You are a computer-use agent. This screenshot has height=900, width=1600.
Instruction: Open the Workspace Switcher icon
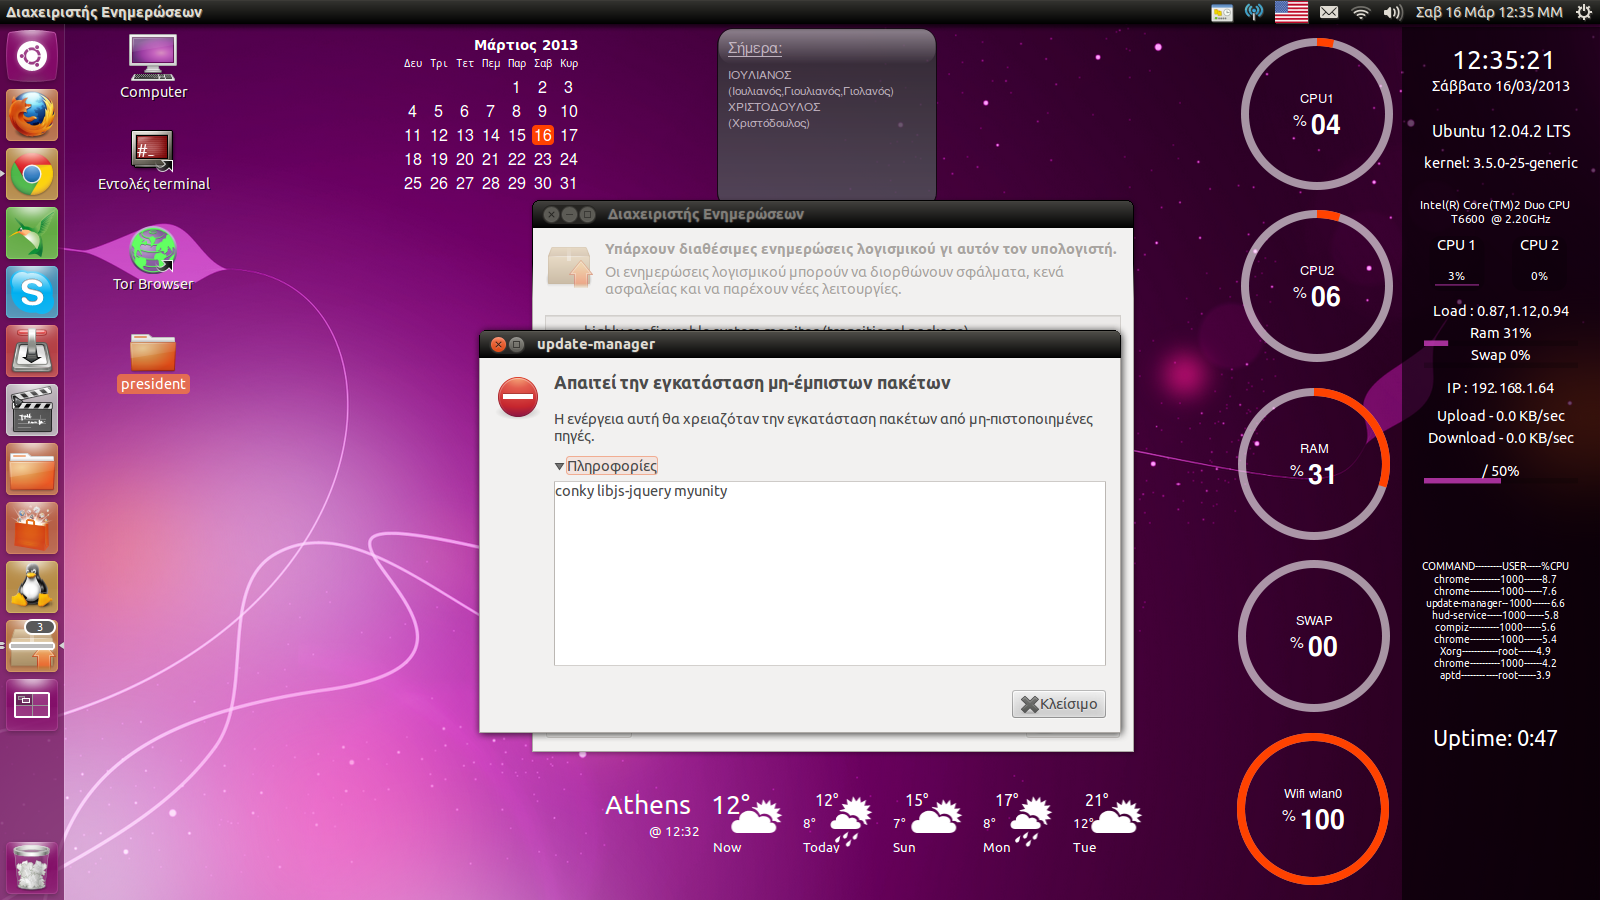pyautogui.click(x=32, y=705)
